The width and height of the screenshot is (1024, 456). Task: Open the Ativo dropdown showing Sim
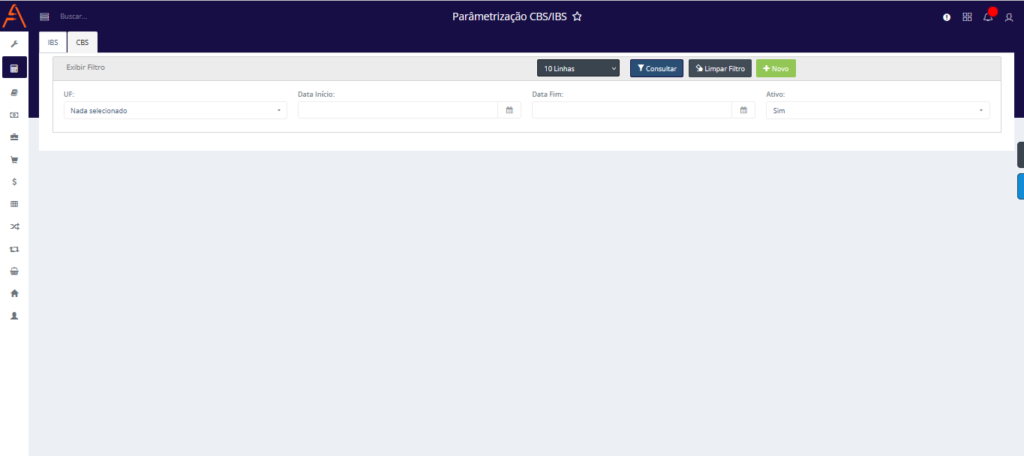tap(877, 111)
